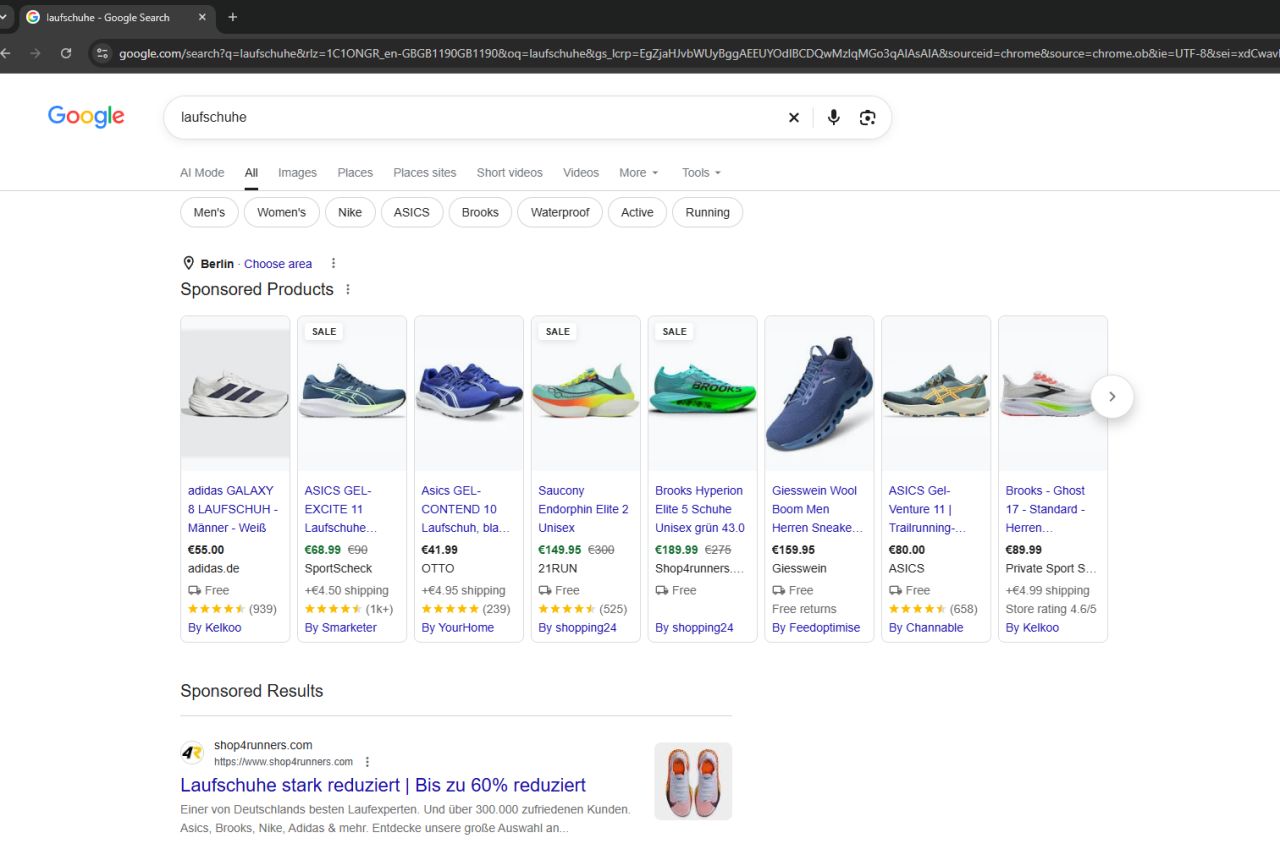1280x860 pixels.
Task: Open Google Lens image search icon
Action: coord(867,117)
